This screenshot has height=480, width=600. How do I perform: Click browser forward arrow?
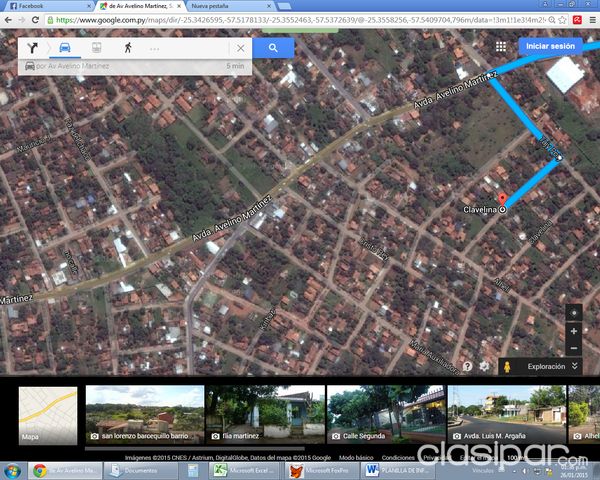point(21,20)
